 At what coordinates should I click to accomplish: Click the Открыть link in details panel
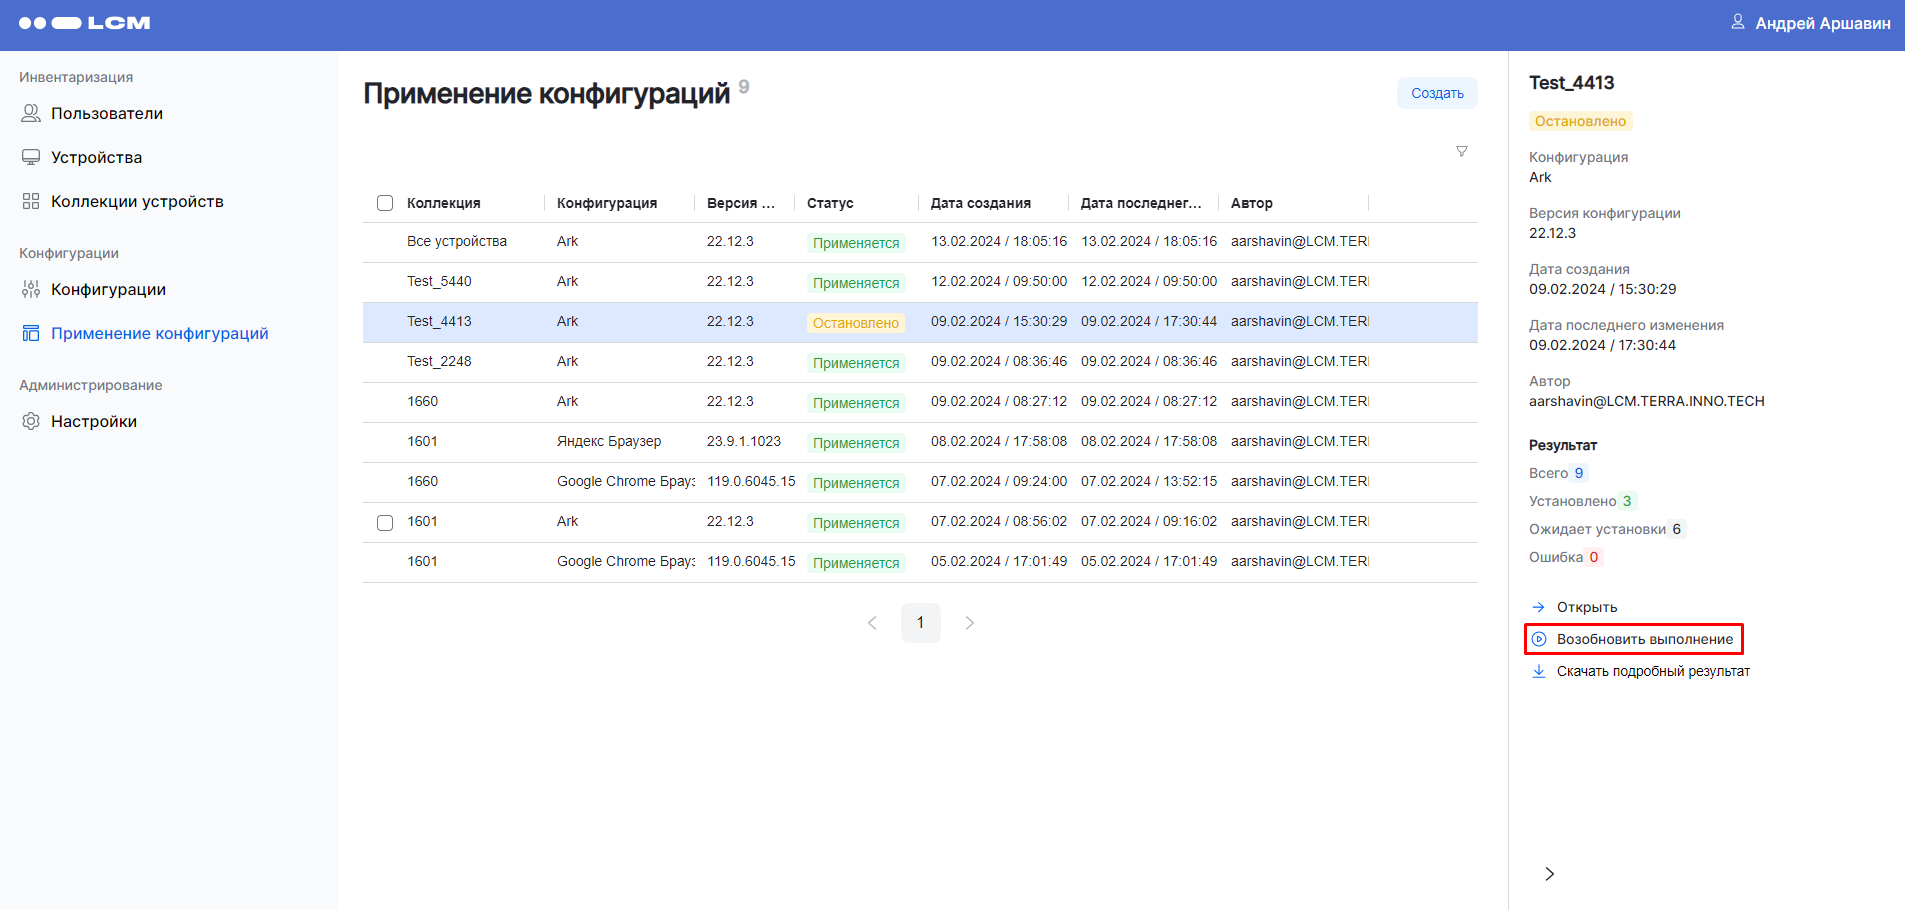pos(1586,607)
